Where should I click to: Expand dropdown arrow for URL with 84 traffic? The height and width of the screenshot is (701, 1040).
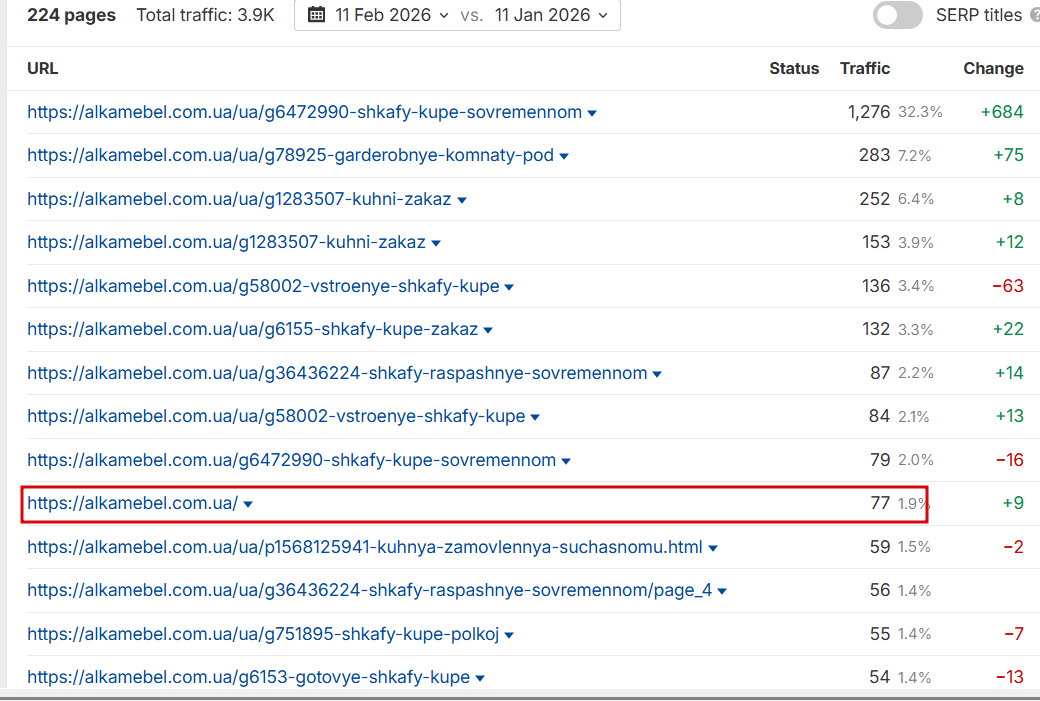pyautogui.click(x=535, y=417)
